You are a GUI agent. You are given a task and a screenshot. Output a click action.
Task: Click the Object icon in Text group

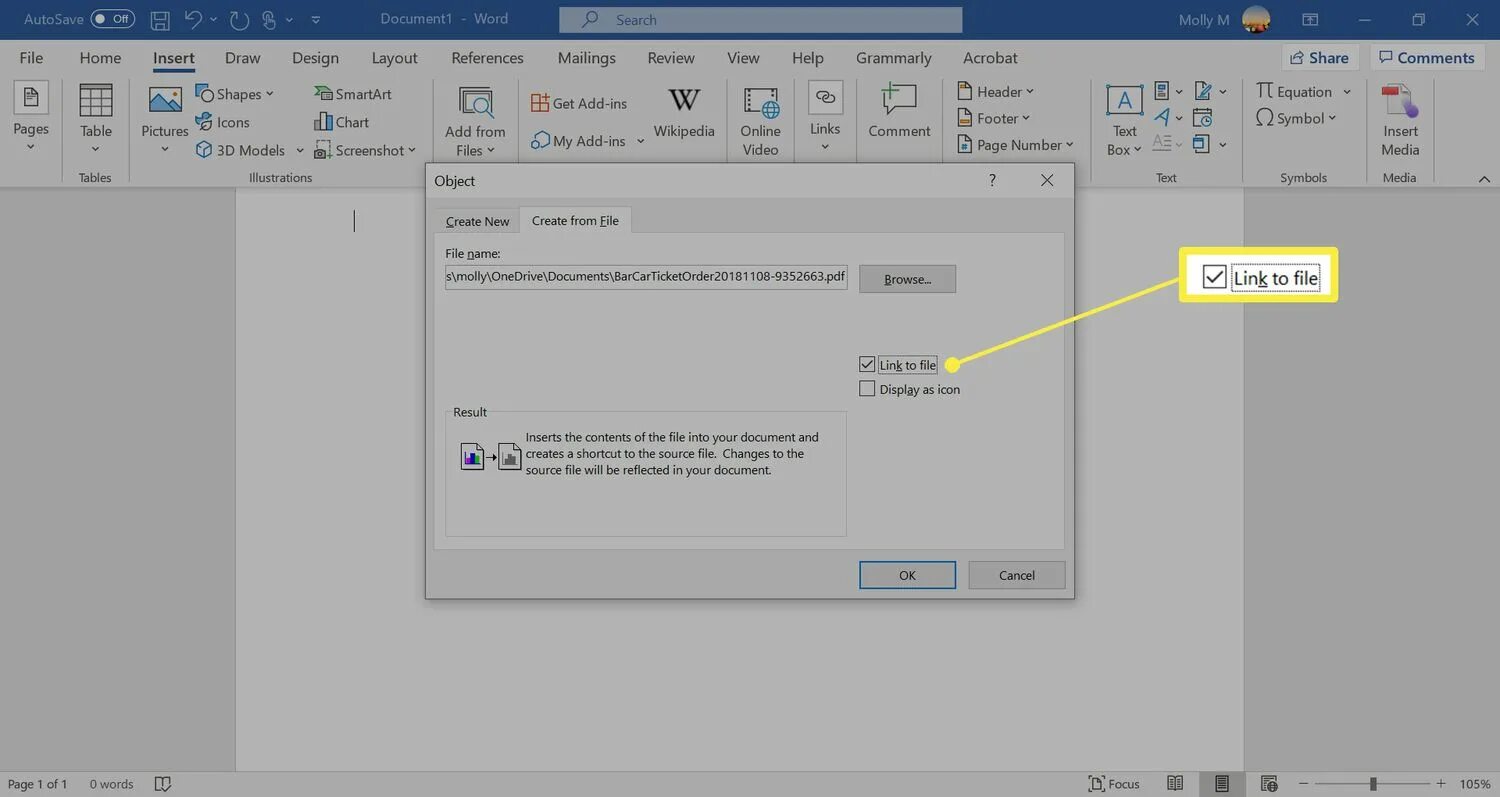1202,144
